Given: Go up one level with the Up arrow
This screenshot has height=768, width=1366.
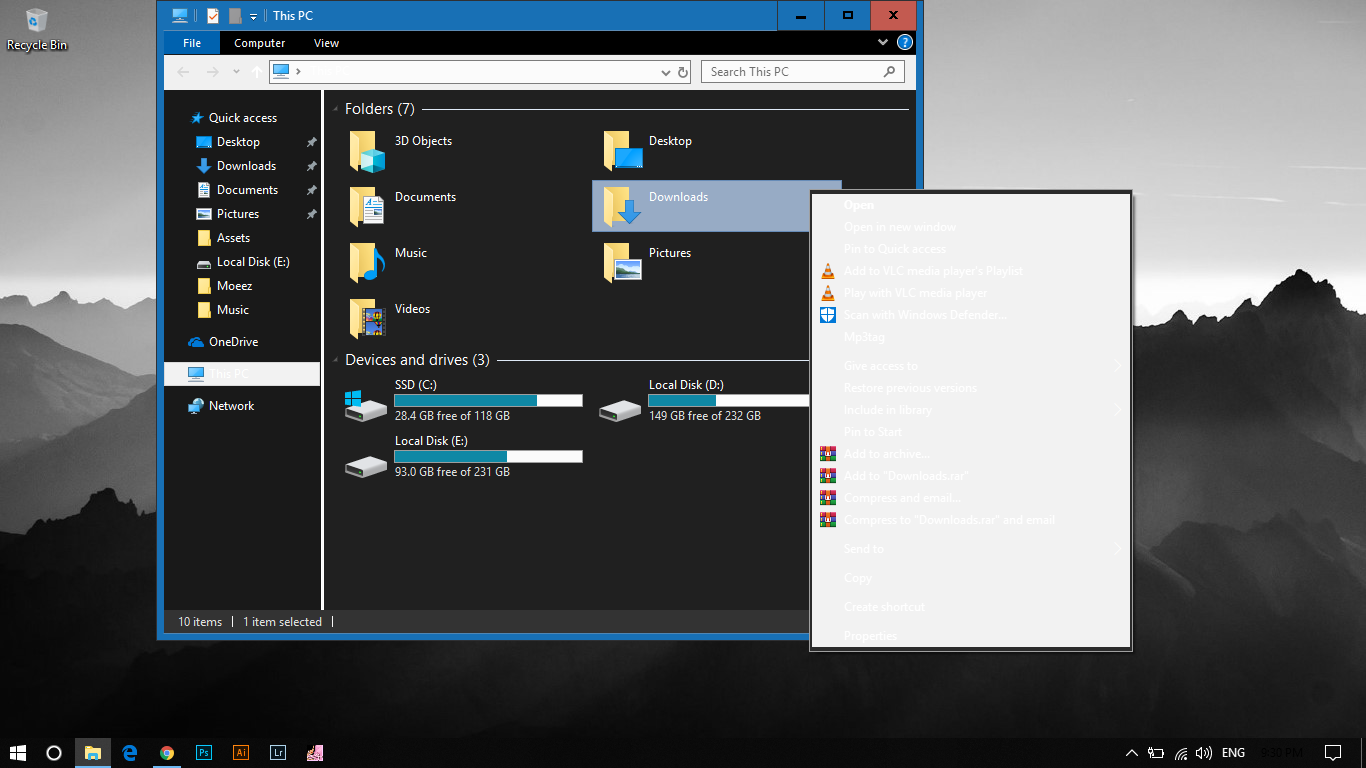Looking at the screenshot, I should [257, 72].
